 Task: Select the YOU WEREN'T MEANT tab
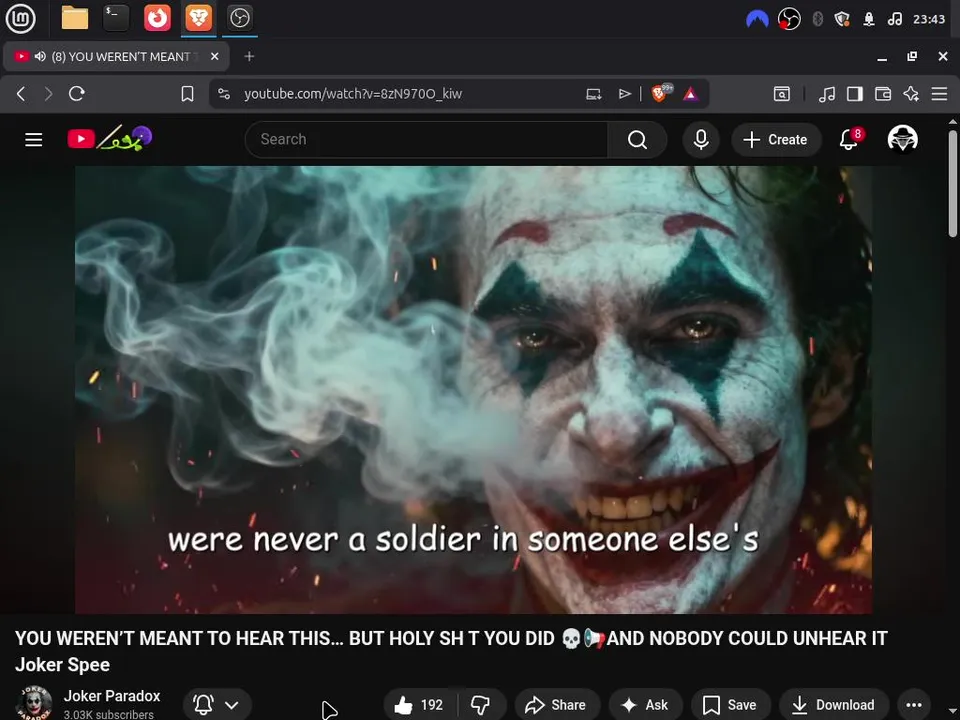(x=116, y=56)
